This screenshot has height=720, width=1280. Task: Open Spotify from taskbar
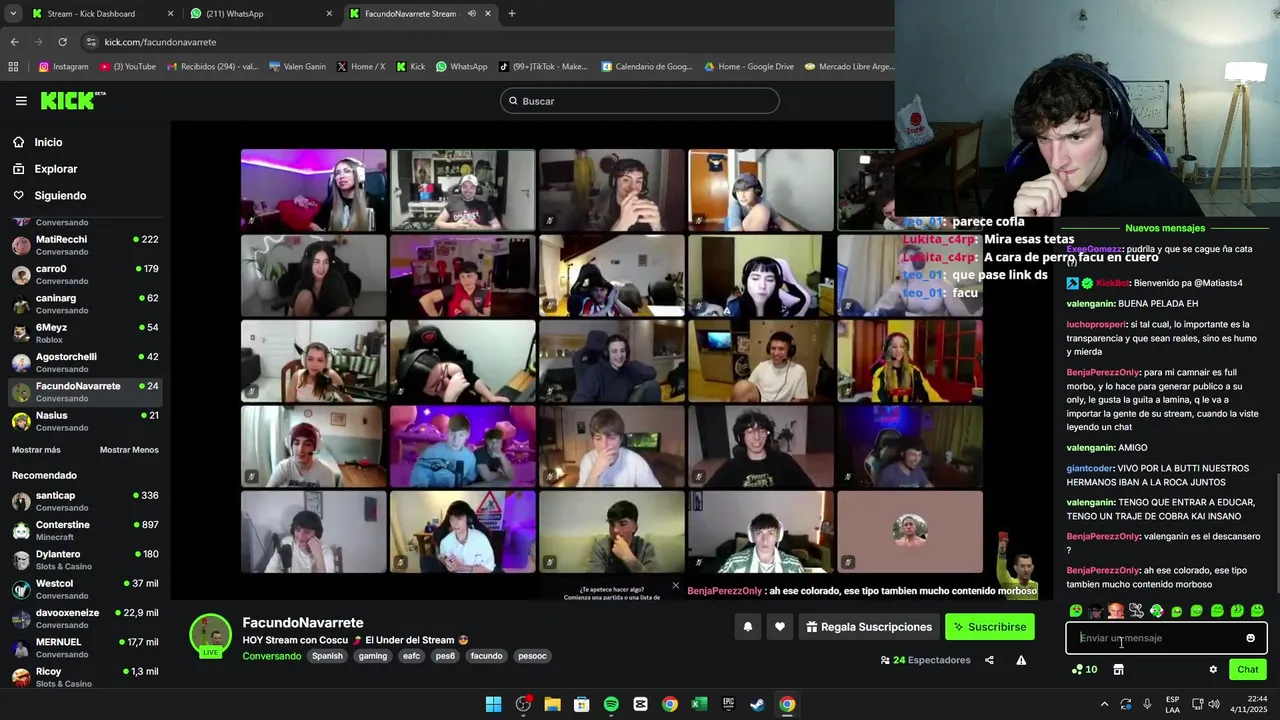611,704
